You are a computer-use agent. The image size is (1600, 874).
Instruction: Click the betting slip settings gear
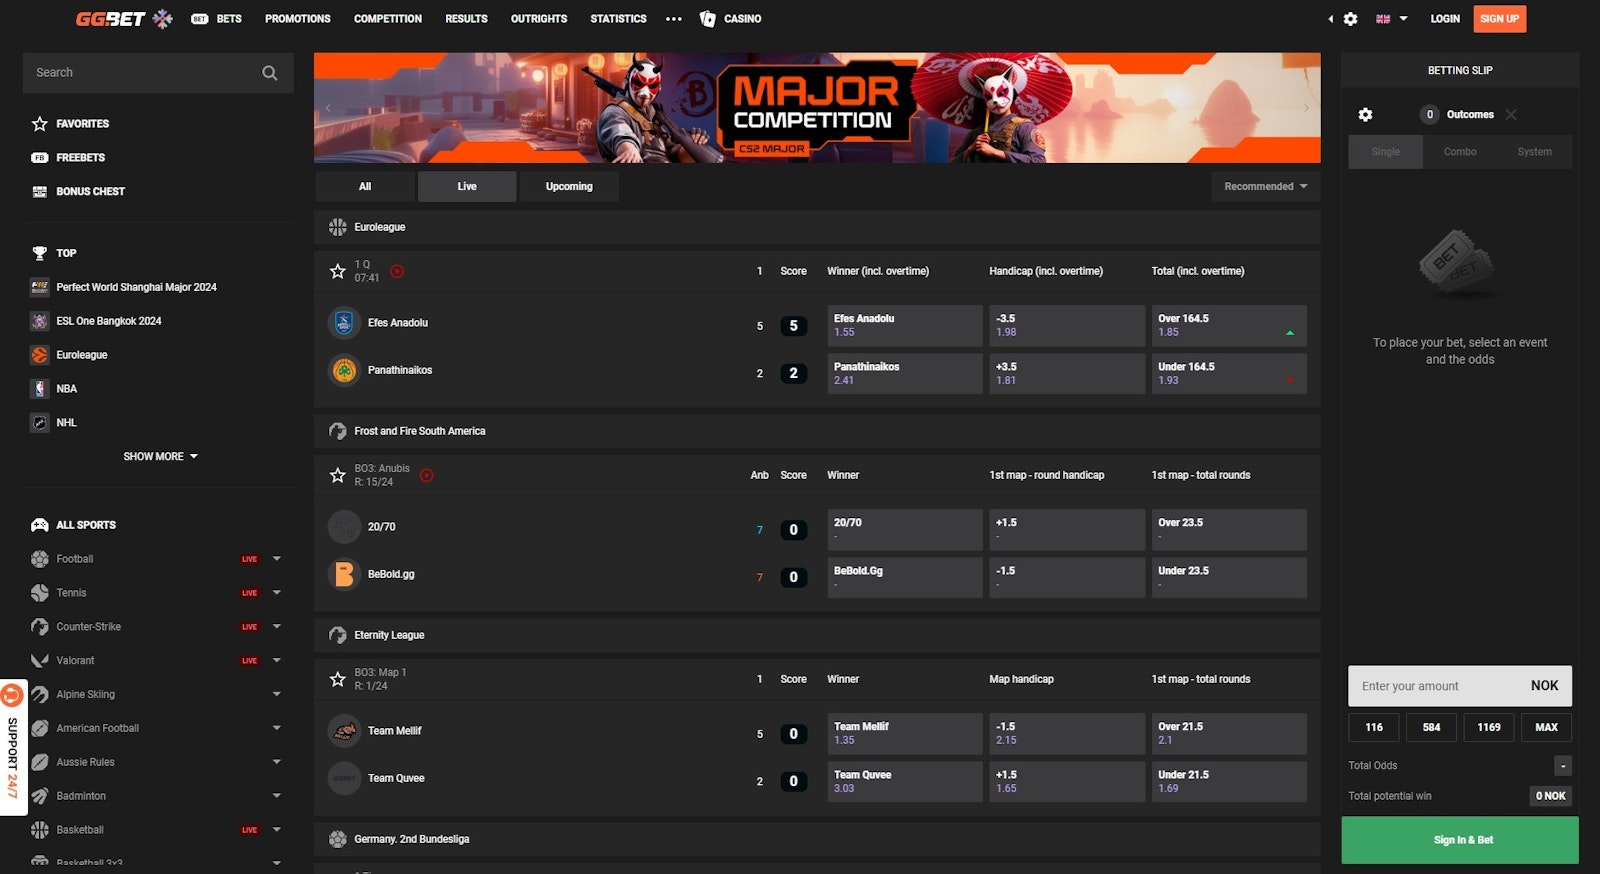tap(1366, 115)
